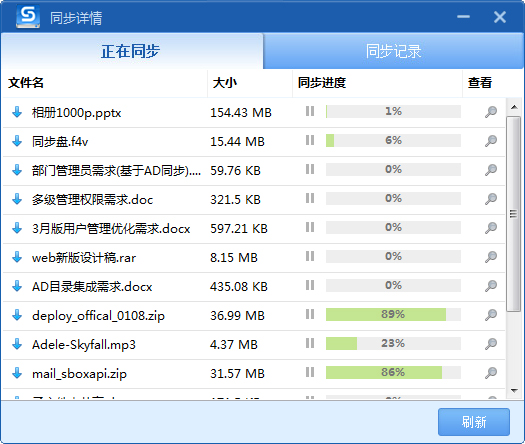Click magnifier icon for 3月版用户管理优化需求.docx

491,228
